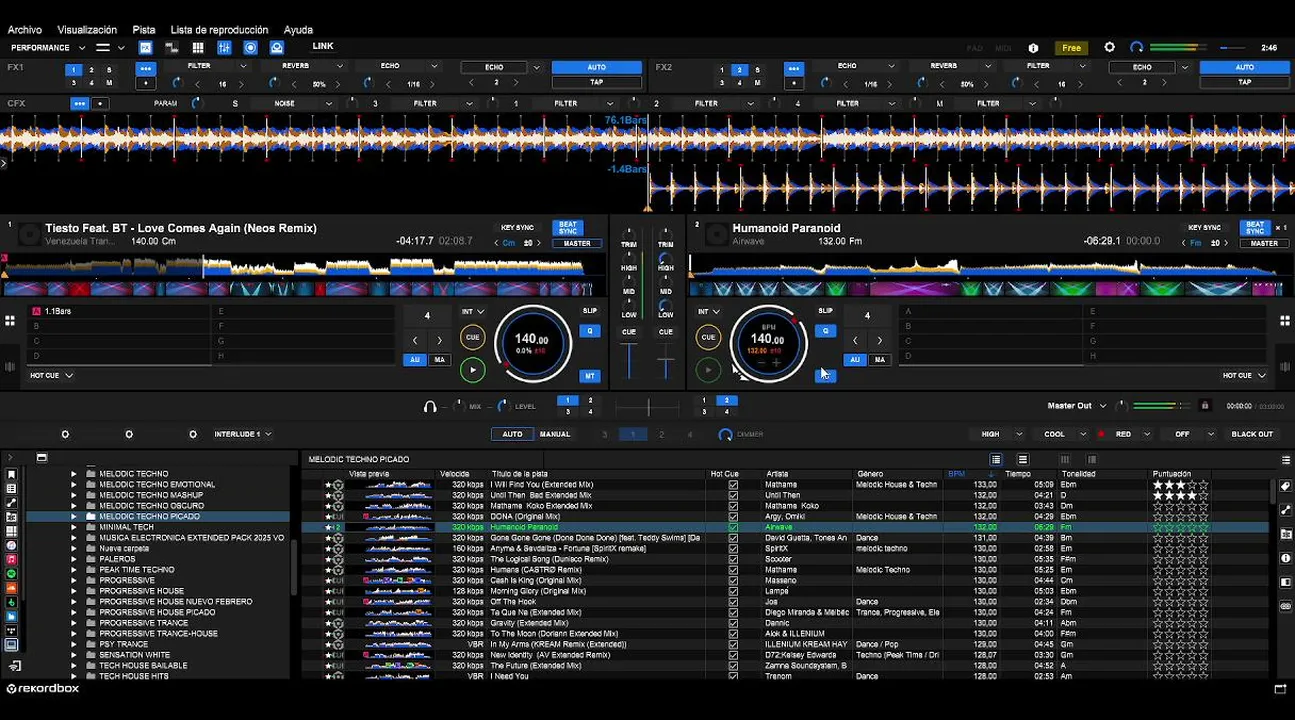Click the CUE button on deck 1
The width and height of the screenshot is (1295, 720).
[x=472, y=337]
